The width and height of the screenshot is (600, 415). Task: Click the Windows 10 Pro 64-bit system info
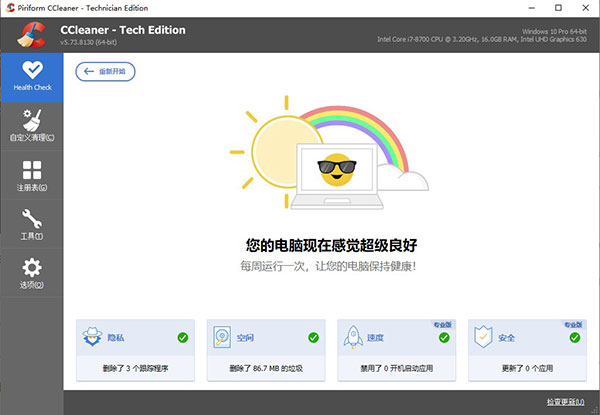554,31
